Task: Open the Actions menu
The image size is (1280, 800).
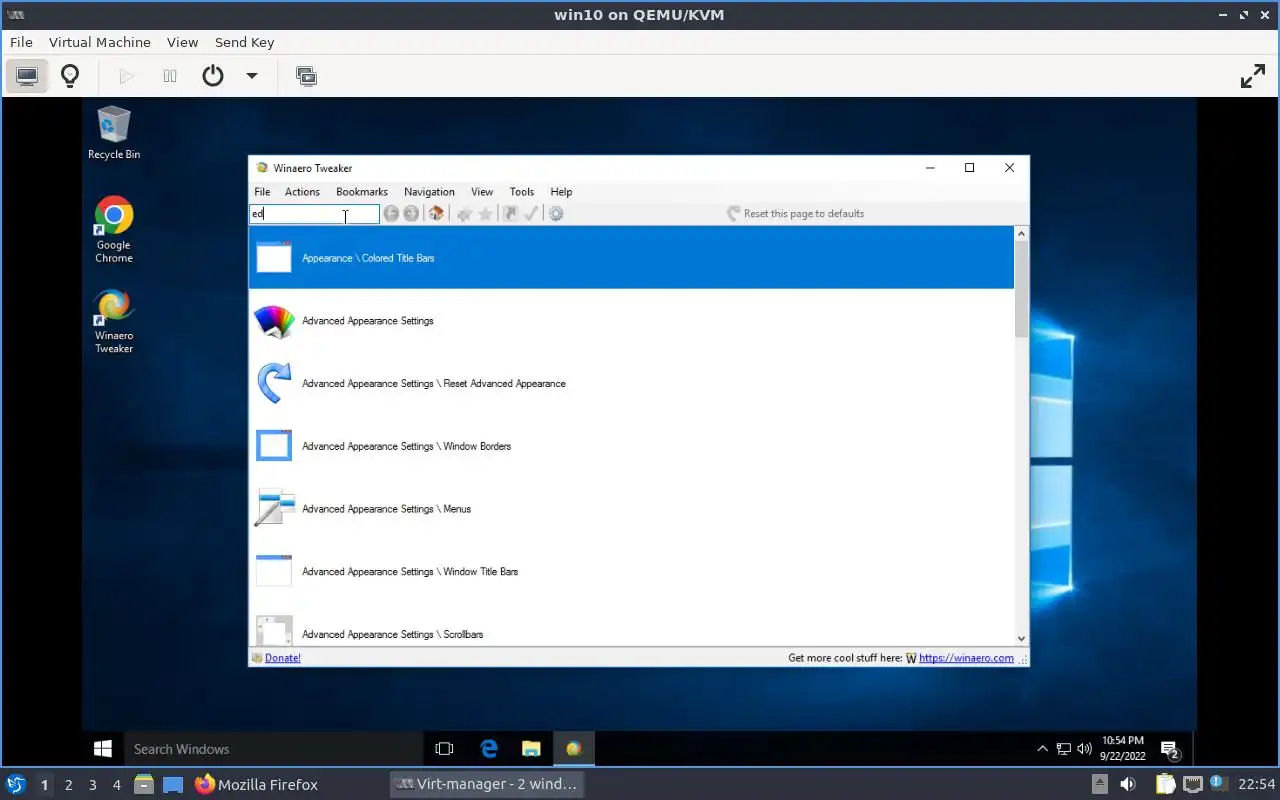Action: pos(302,191)
